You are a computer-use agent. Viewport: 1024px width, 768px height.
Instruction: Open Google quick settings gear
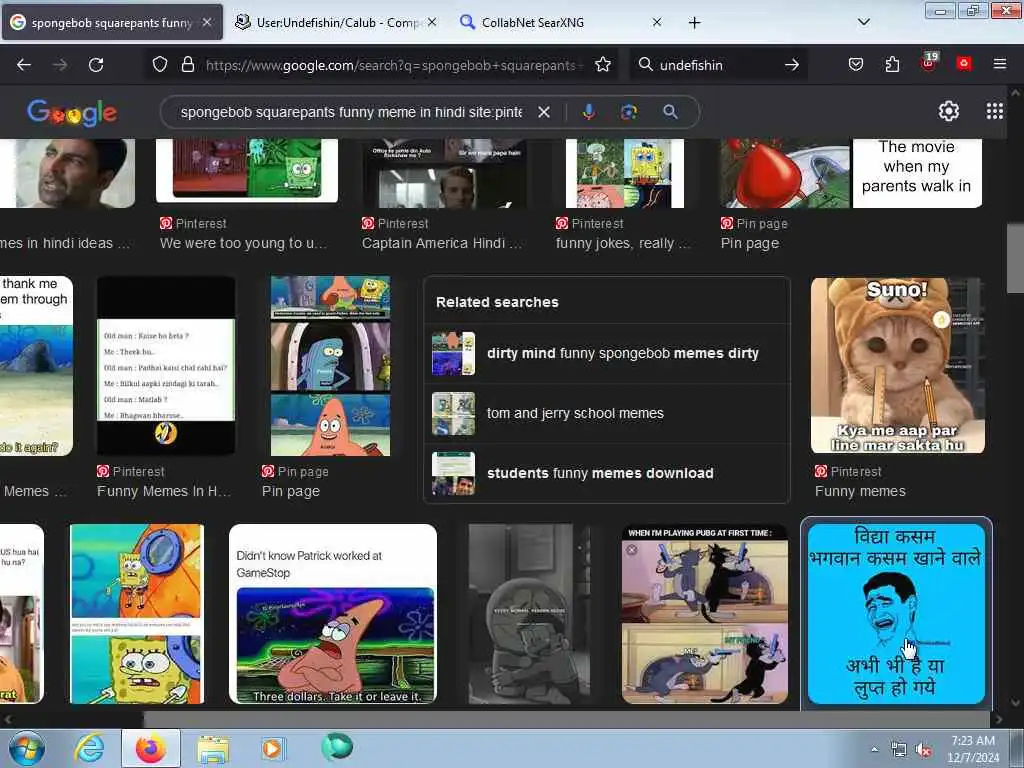(x=948, y=112)
